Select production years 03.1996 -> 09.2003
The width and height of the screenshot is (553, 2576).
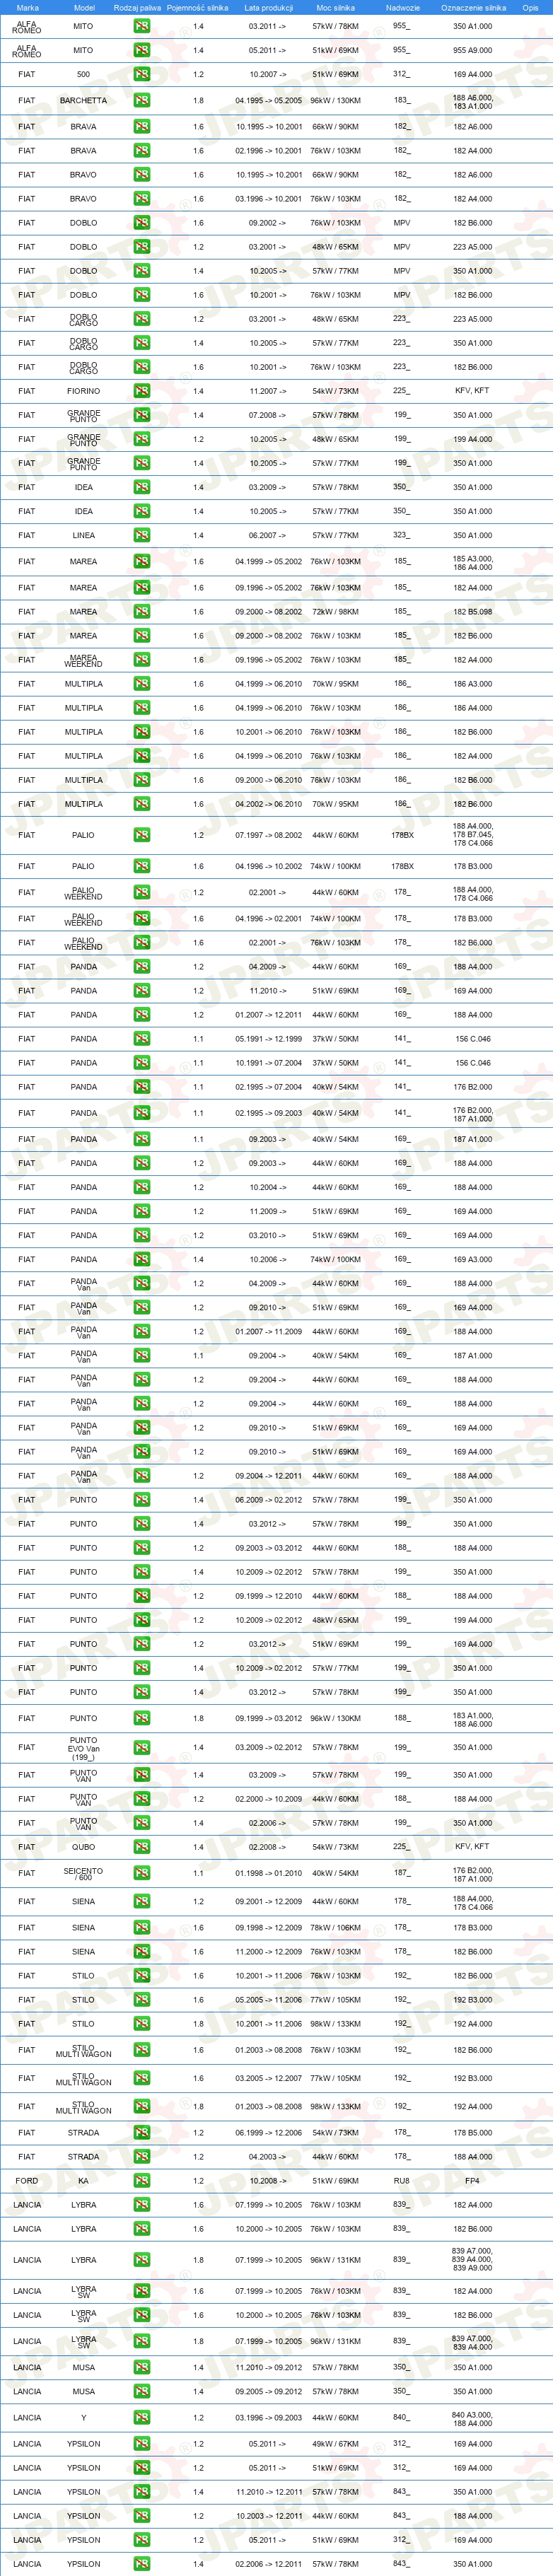pos(268,2418)
